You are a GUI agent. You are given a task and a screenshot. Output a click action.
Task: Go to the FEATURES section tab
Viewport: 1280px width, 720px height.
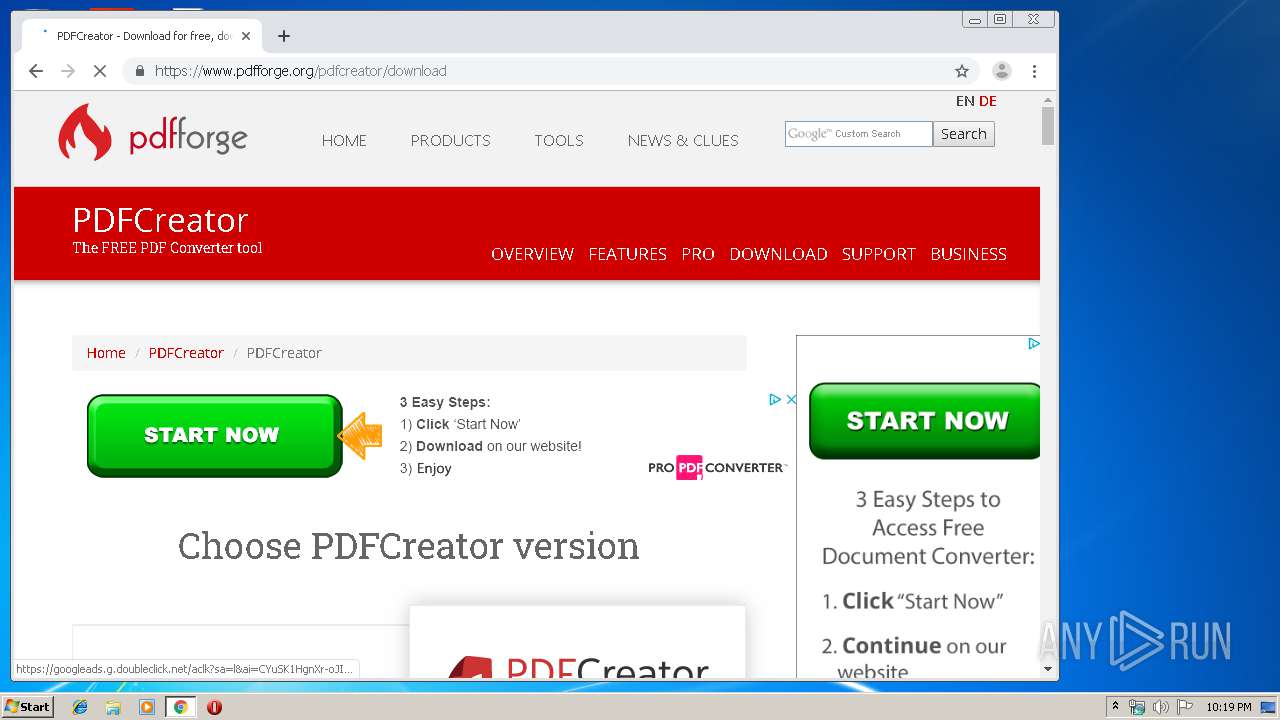(627, 254)
